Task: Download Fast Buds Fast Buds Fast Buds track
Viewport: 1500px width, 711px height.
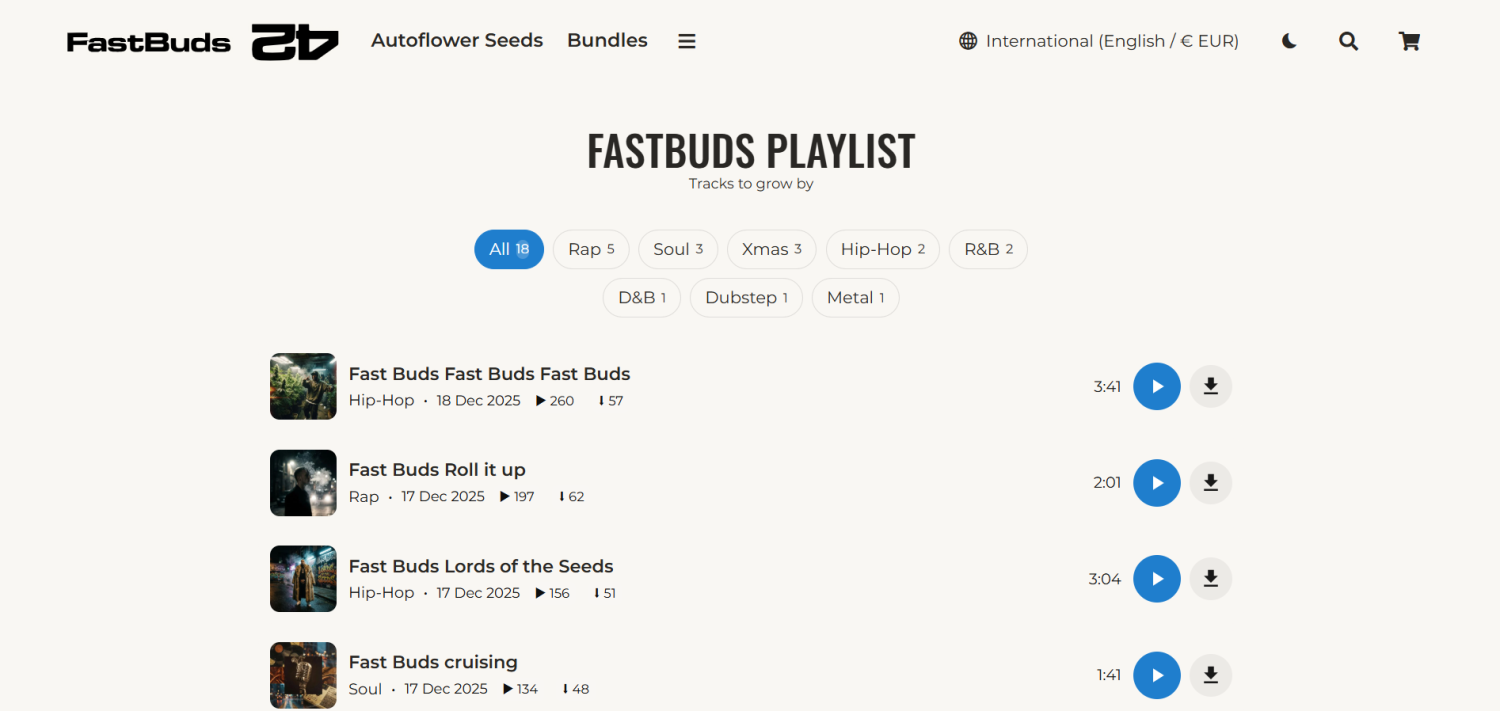Action: coord(1210,386)
